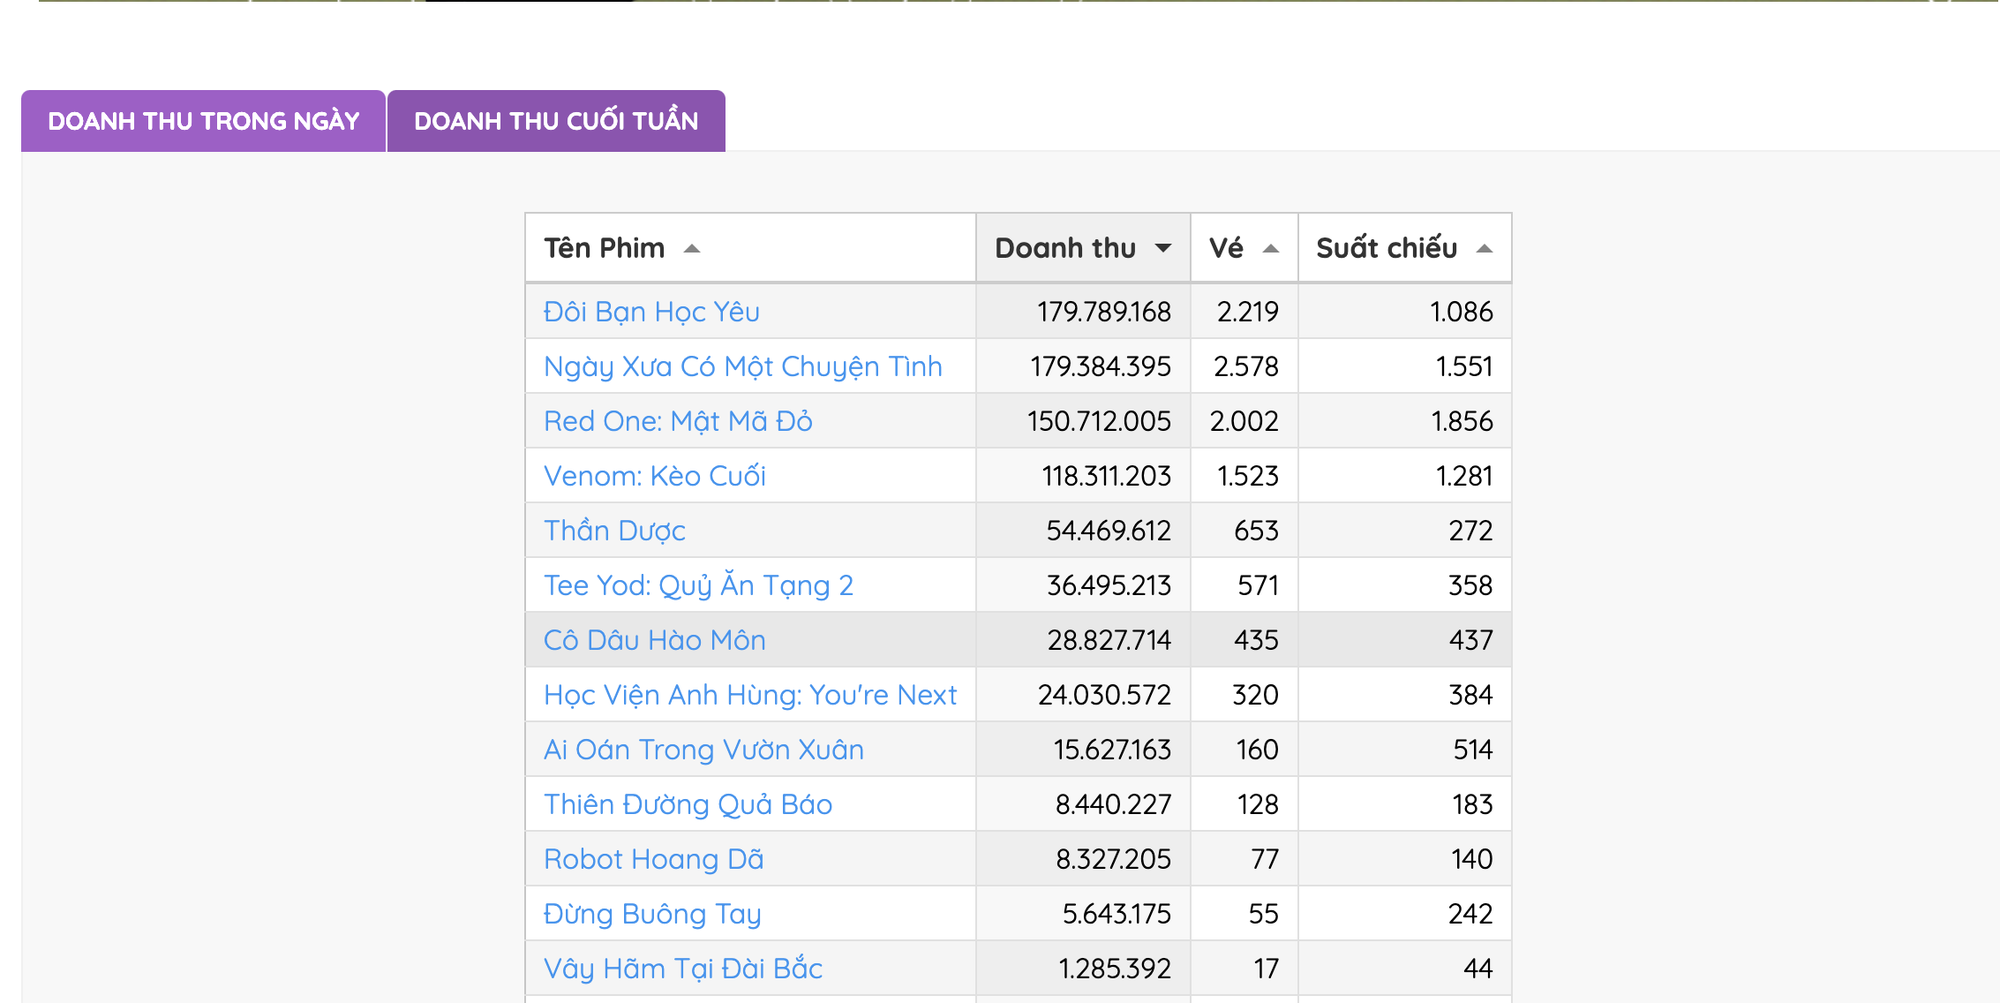Click the Vé column header
This screenshot has height=1003, width=2000.
point(1244,248)
